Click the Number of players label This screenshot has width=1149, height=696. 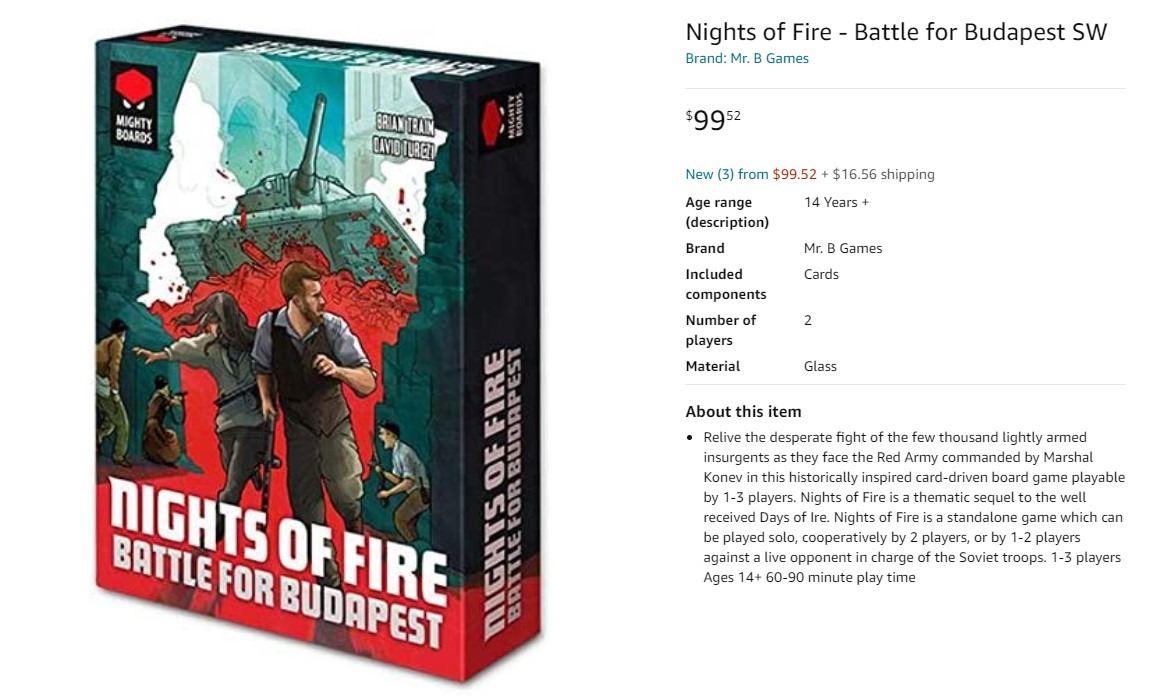720,330
